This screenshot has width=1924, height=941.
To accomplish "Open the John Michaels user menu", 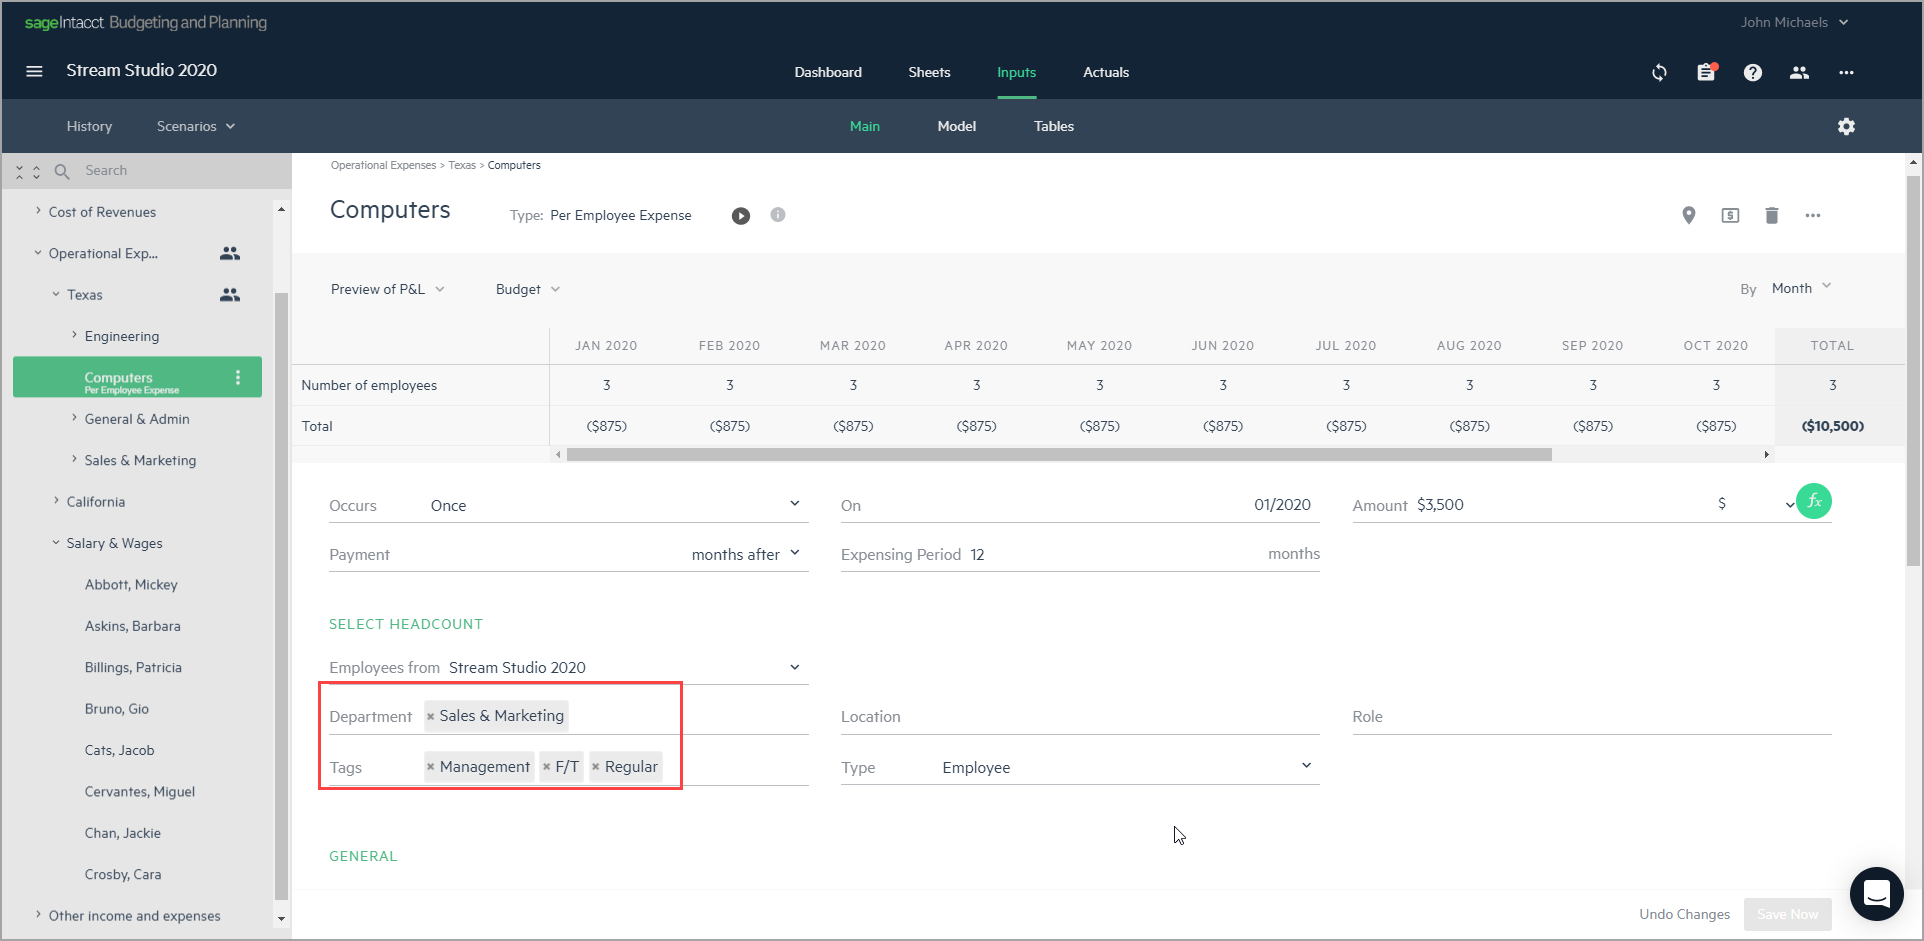I will 1794,22.
